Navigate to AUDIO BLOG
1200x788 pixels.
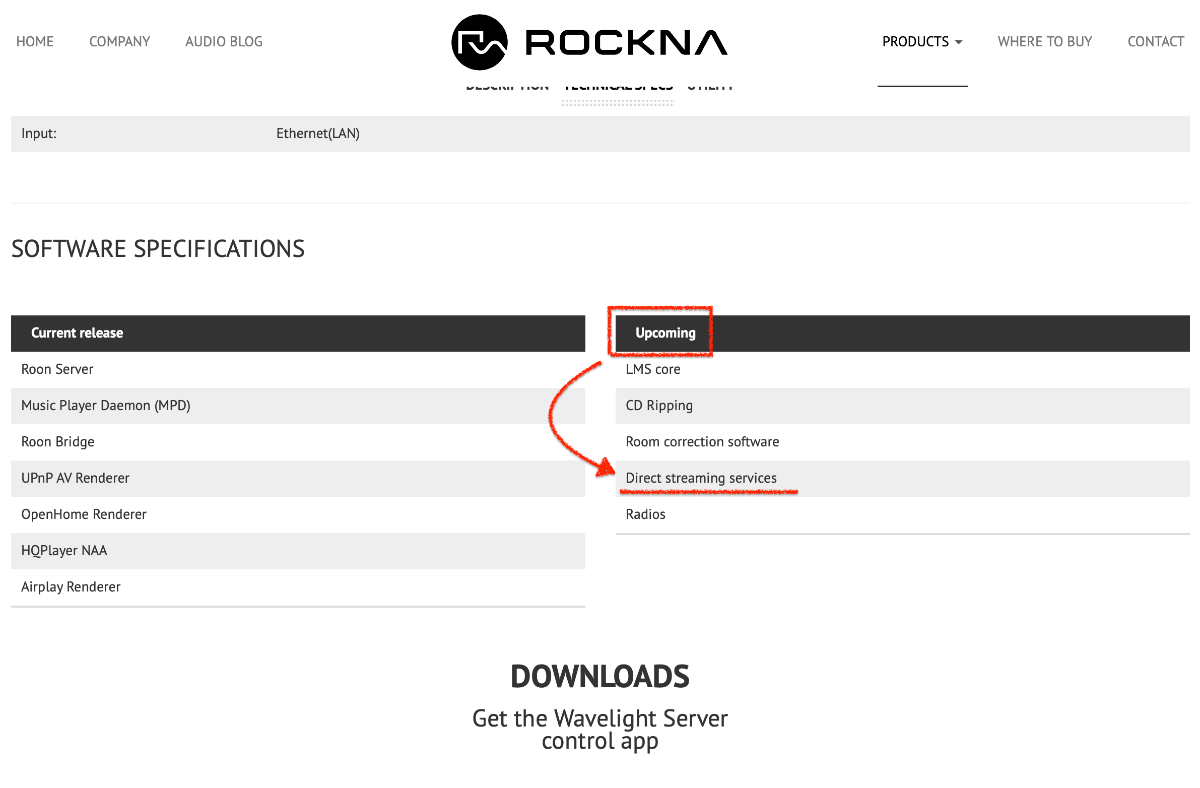224,42
